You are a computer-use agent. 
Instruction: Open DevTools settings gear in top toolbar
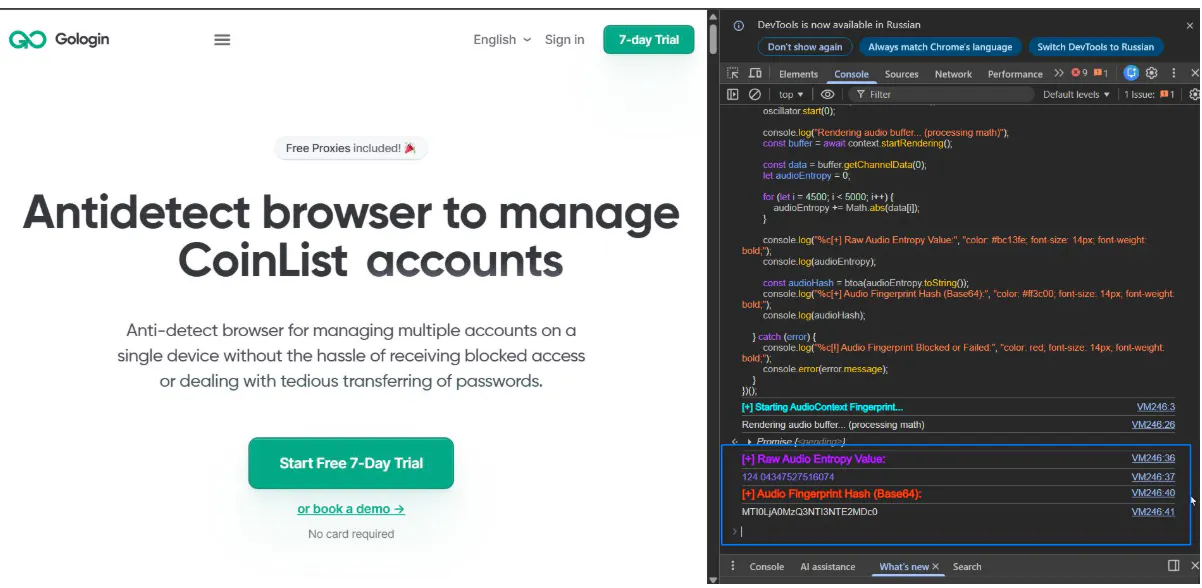(x=1152, y=73)
